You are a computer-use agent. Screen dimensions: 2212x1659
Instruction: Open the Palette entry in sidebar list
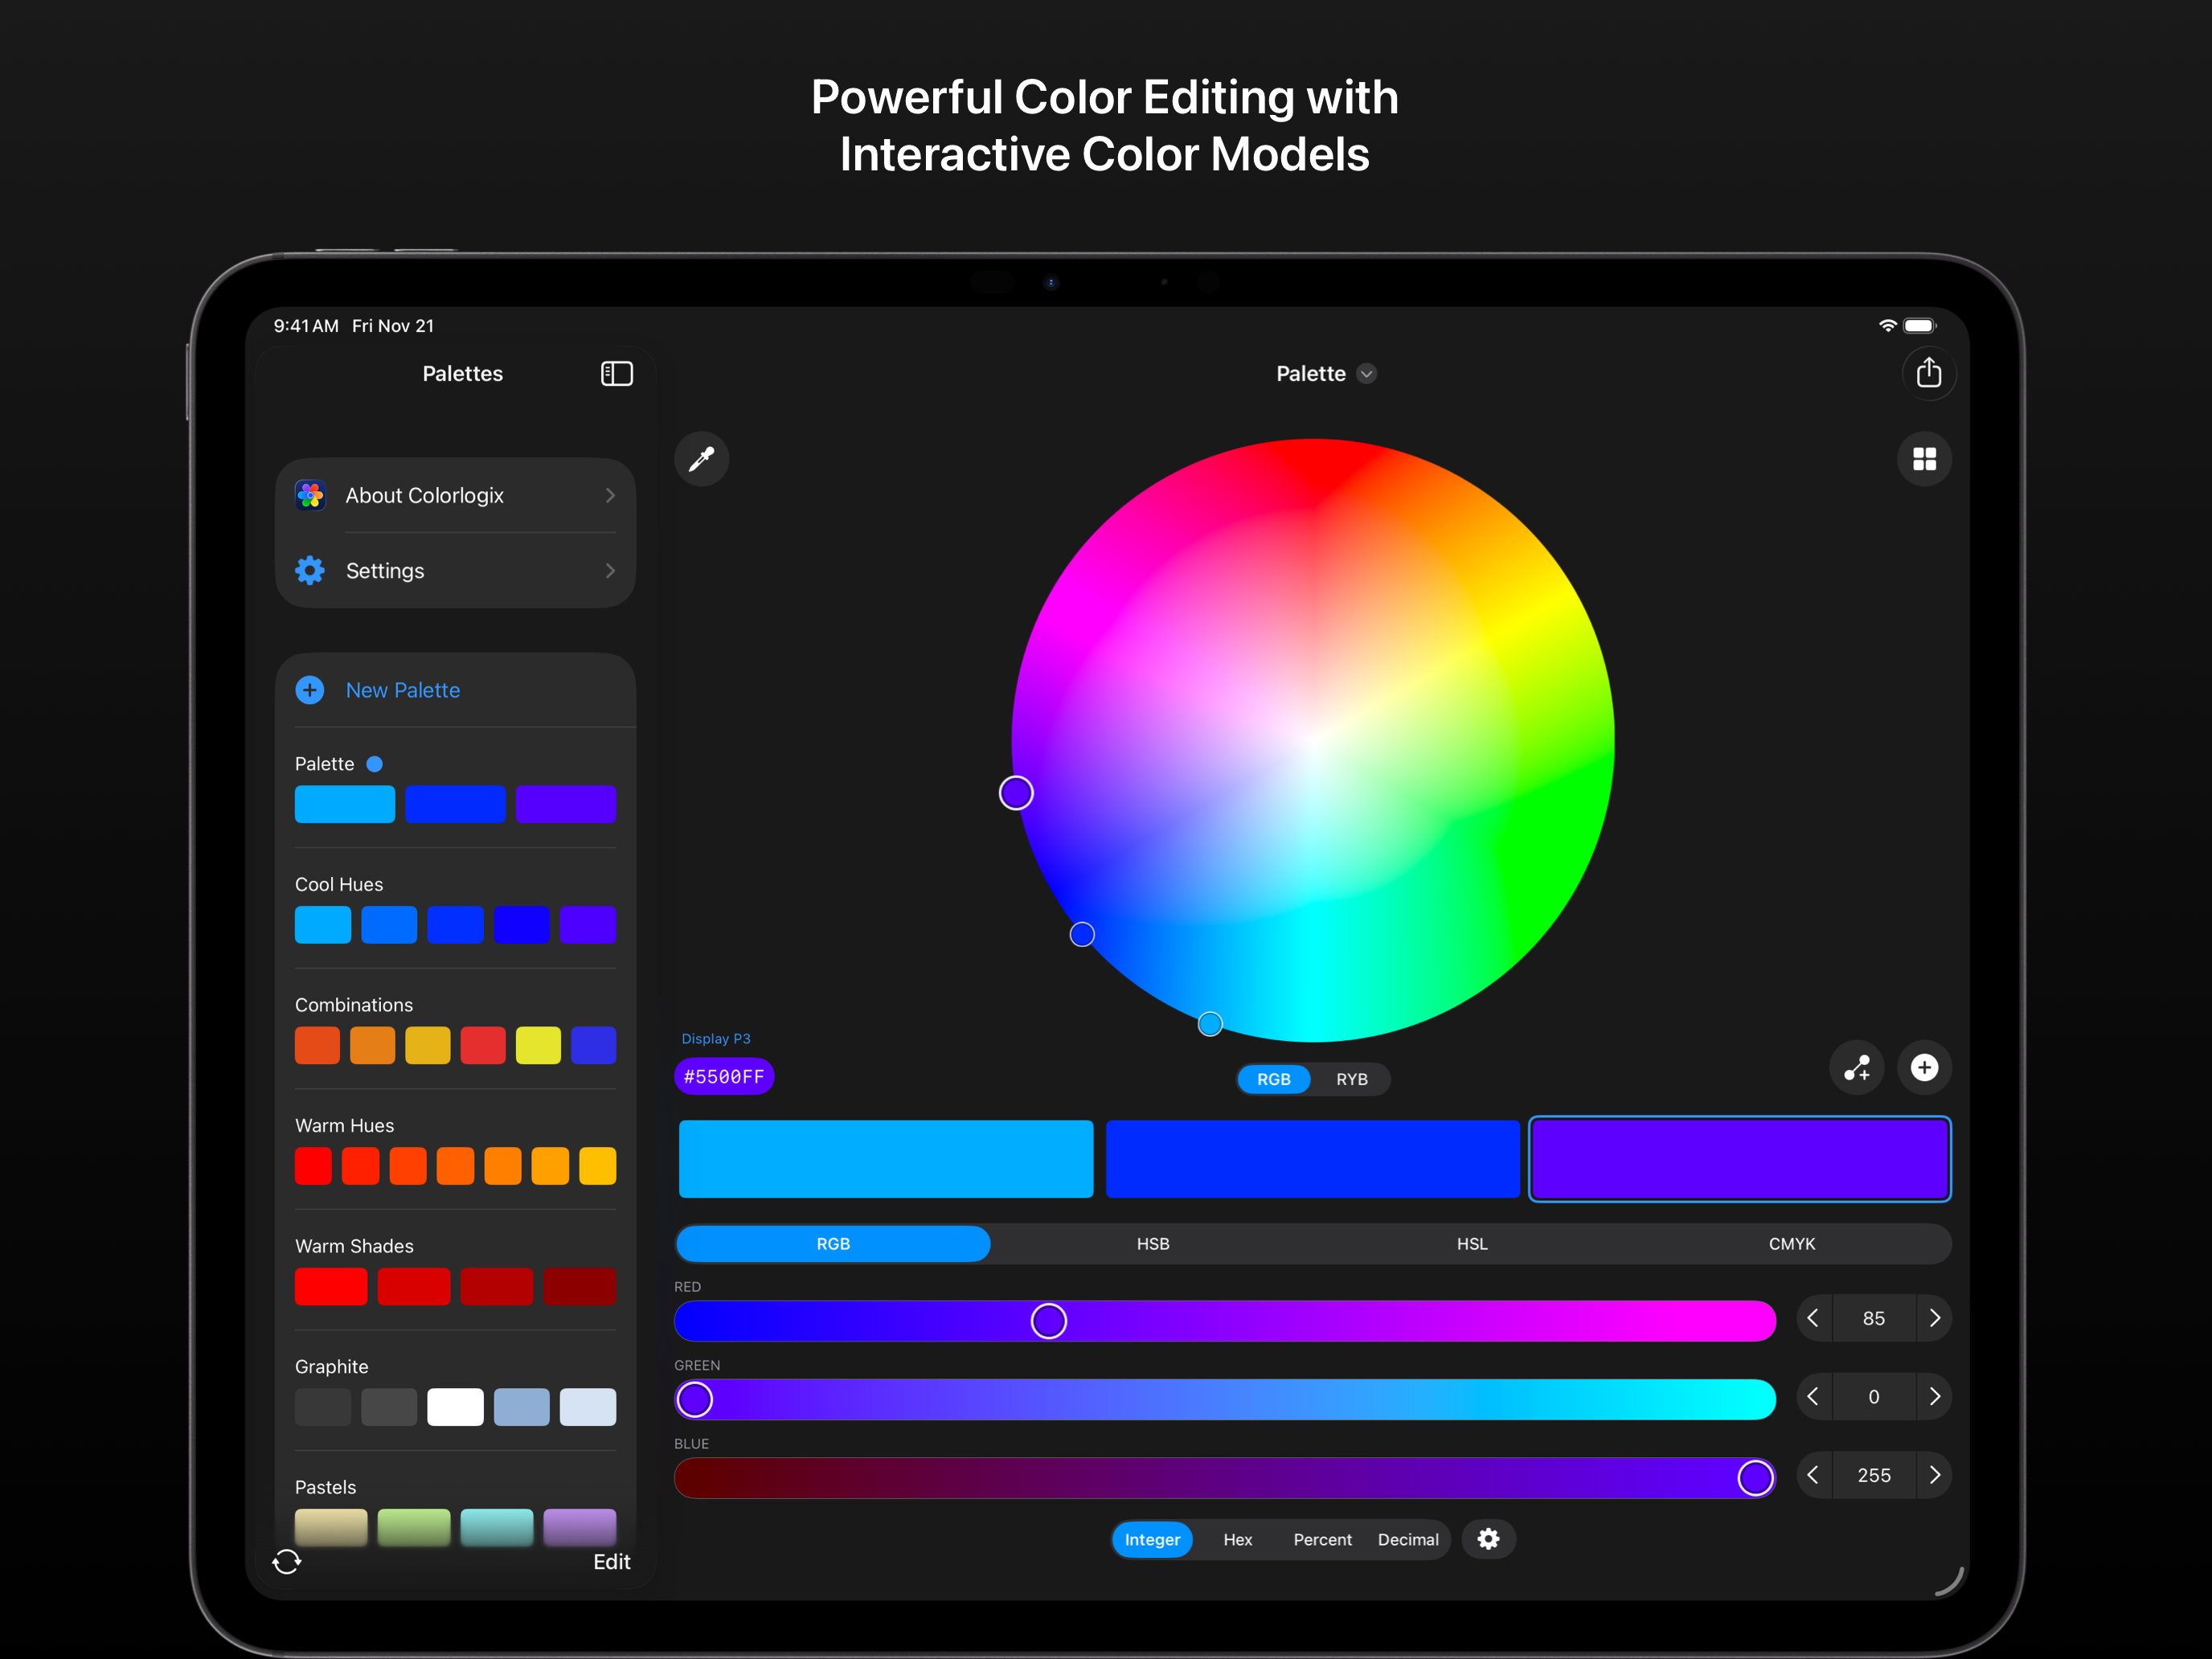(455, 788)
